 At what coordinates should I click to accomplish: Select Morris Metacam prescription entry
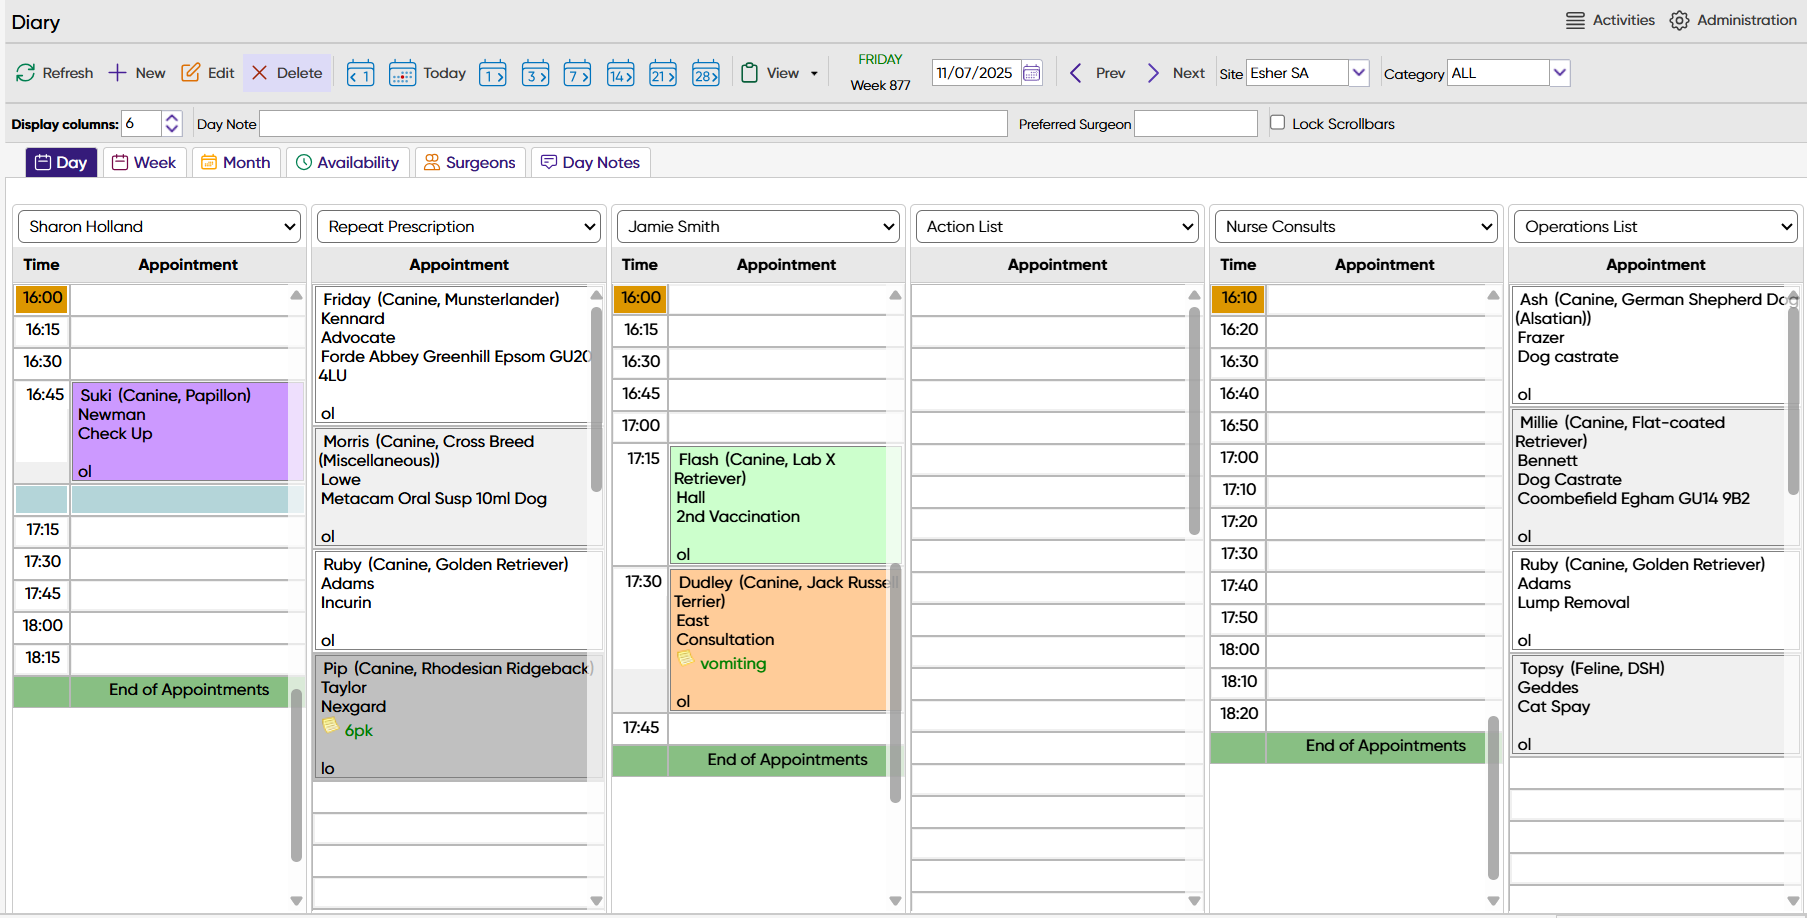coord(453,488)
